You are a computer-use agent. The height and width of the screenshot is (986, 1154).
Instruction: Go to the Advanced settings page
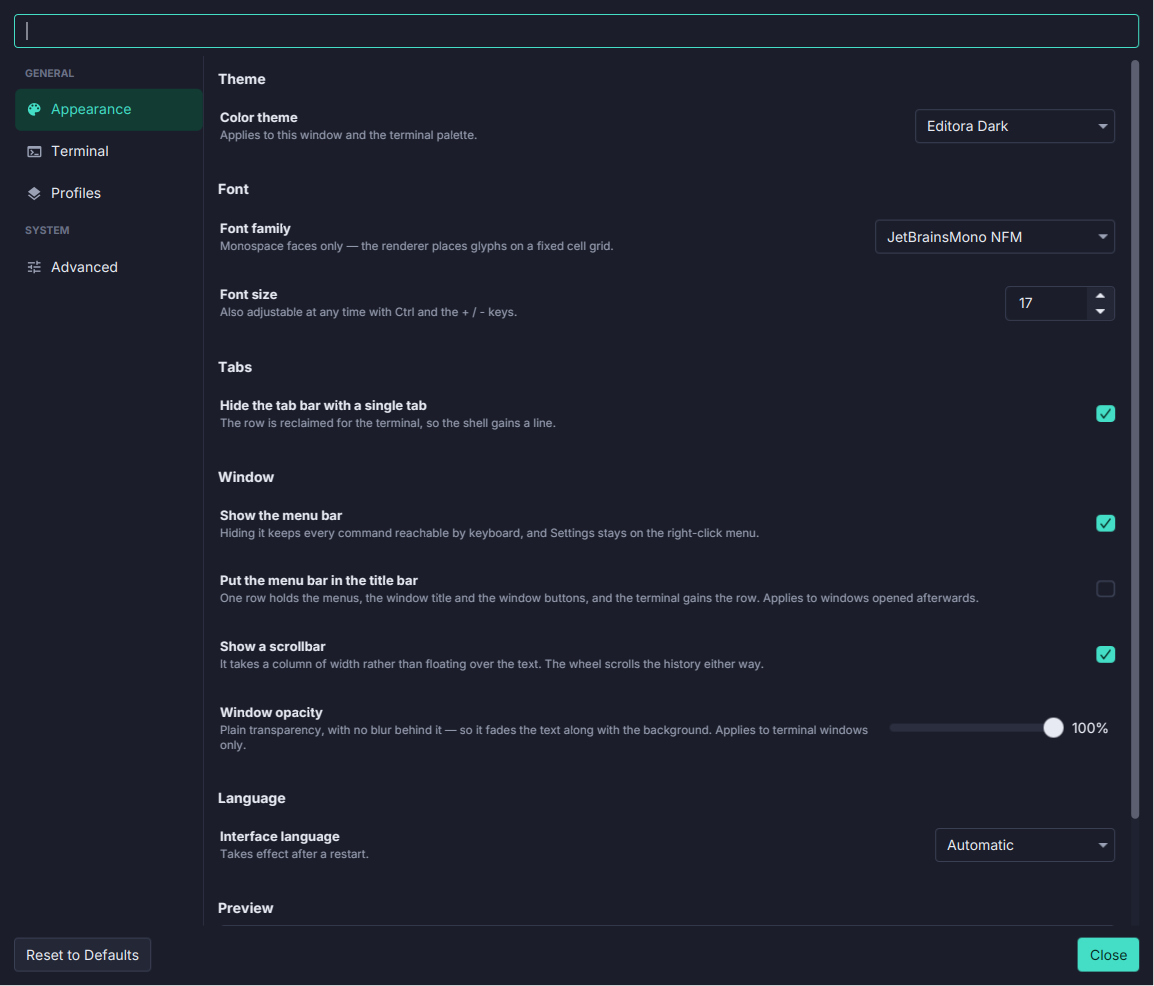(x=109, y=267)
